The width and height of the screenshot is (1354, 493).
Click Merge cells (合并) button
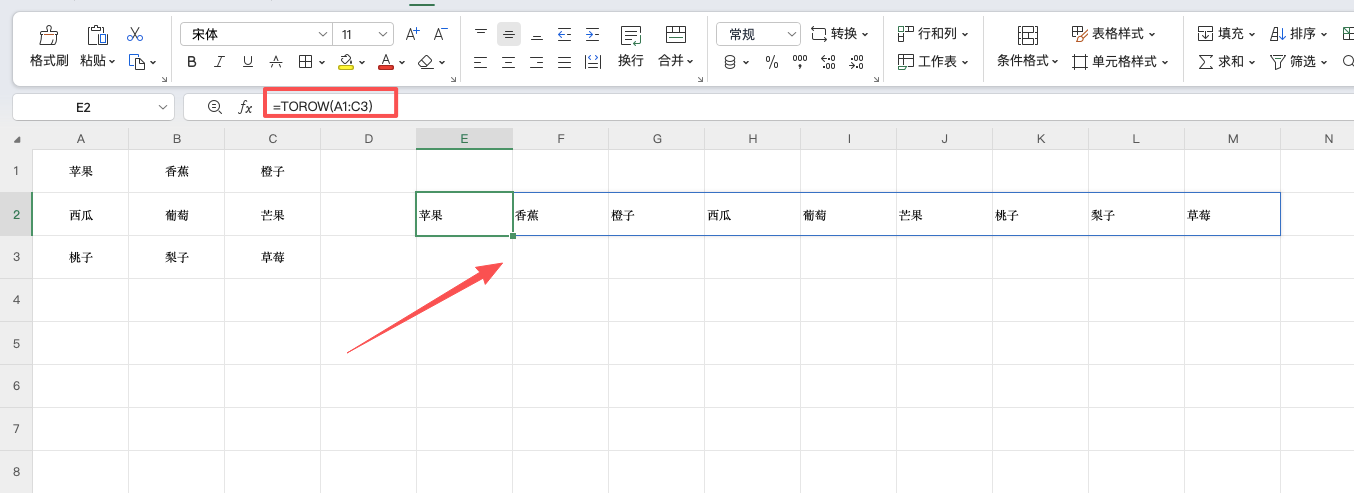pyautogui.click(x=677, y=47)
